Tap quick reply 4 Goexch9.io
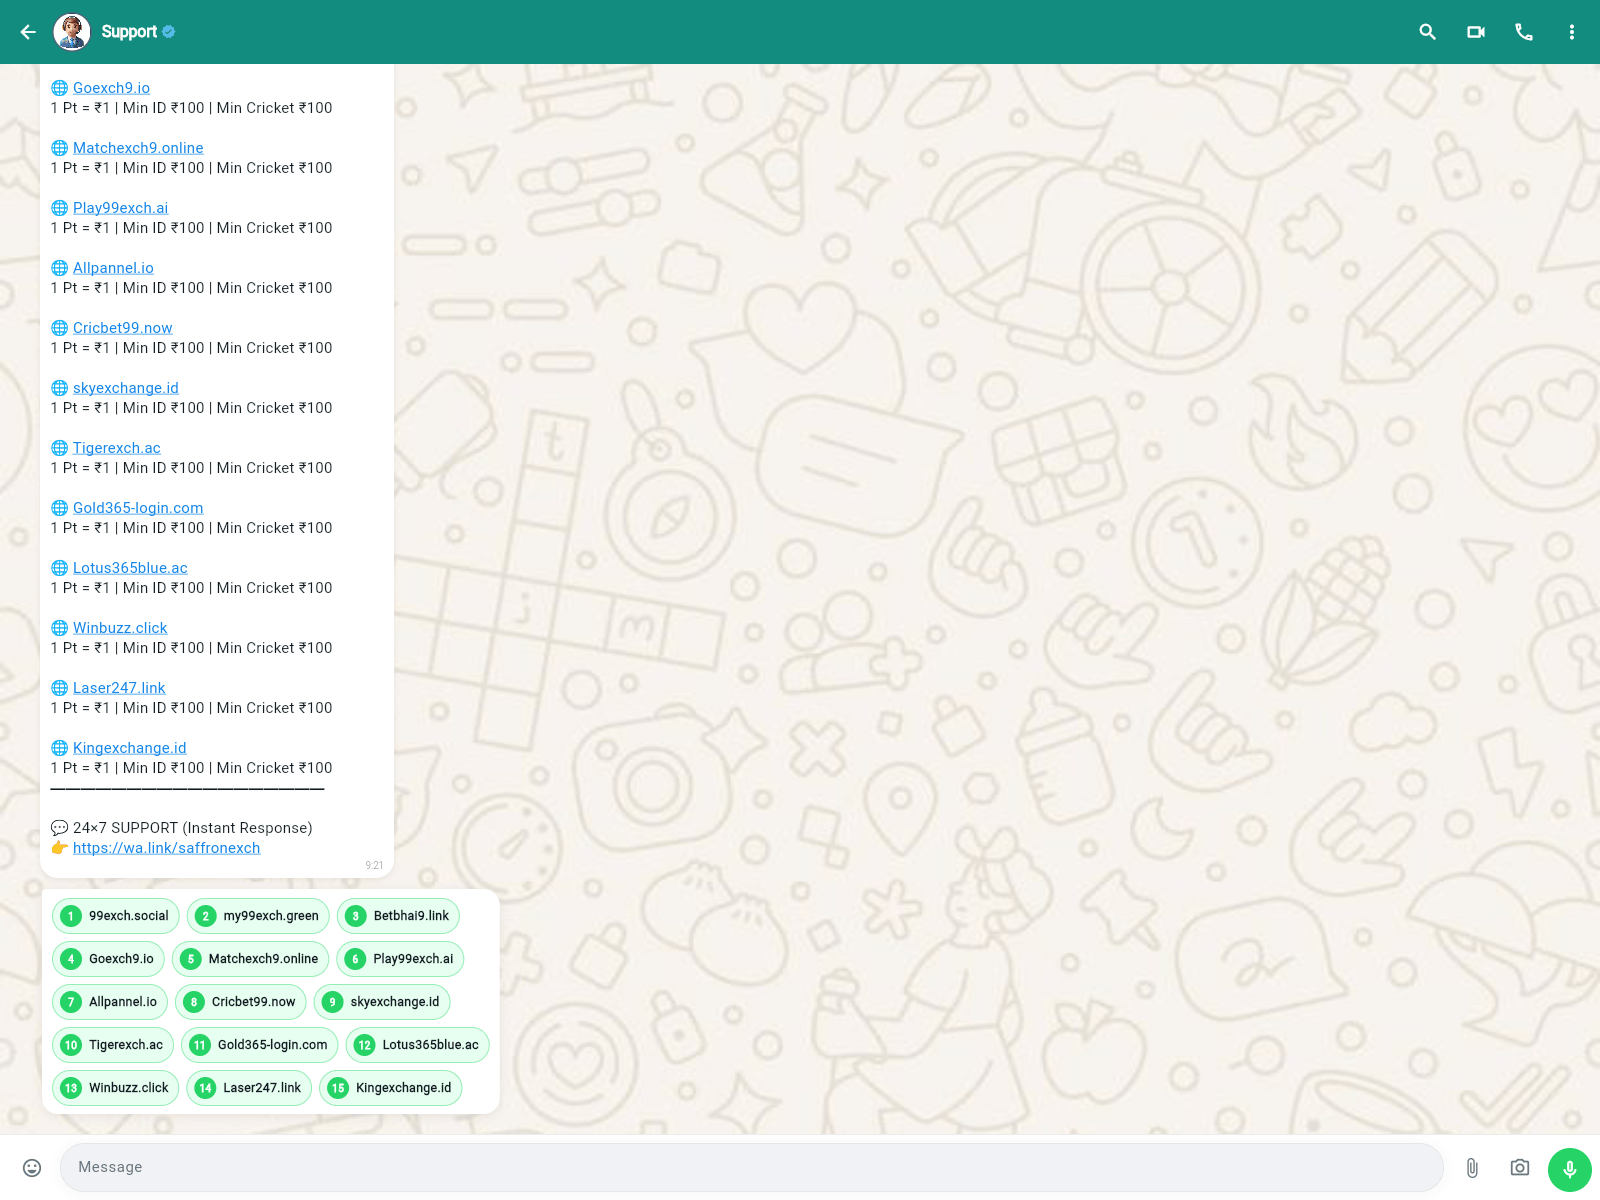Viewport: 1600px width, 1200px height. pos(108,959)
